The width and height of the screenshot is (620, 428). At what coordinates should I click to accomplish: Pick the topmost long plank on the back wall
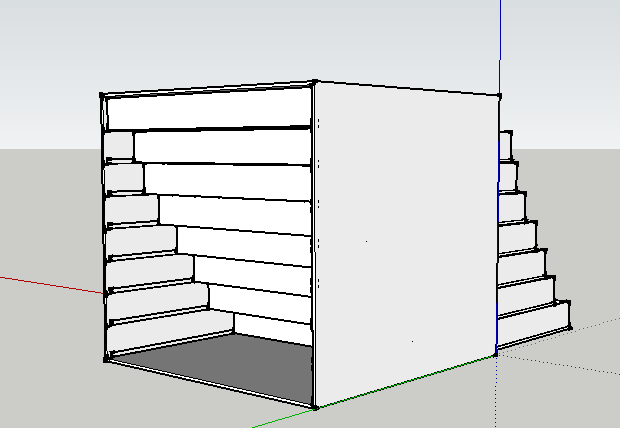(208, 108)
